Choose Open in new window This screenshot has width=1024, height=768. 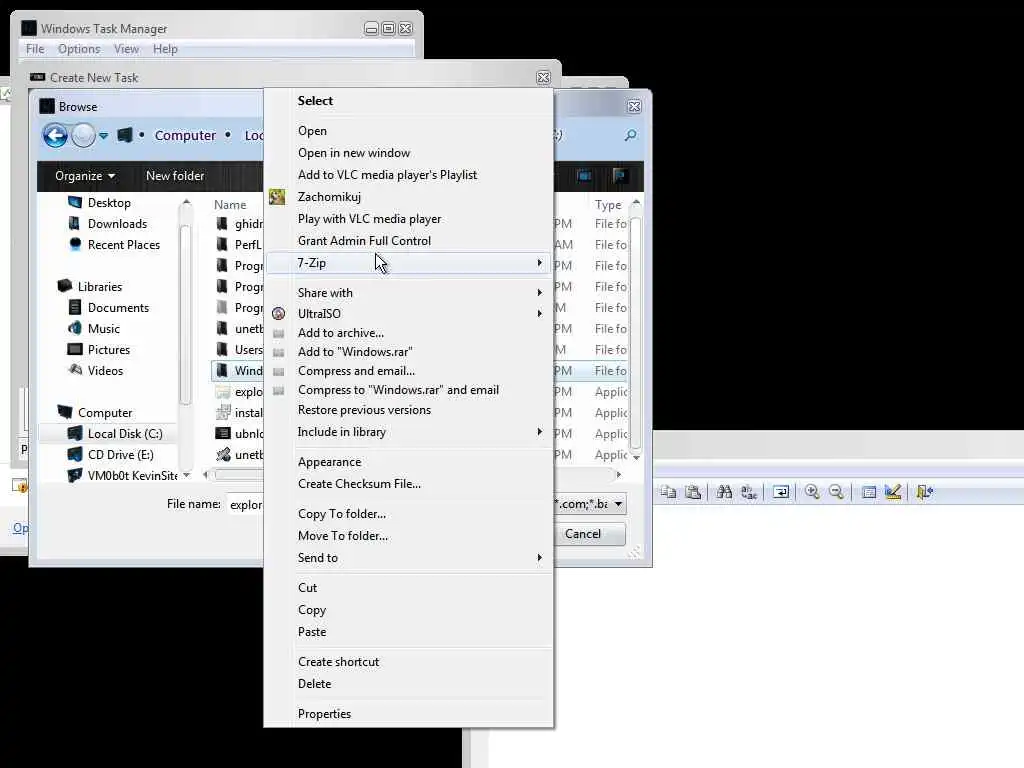(409, 153)
